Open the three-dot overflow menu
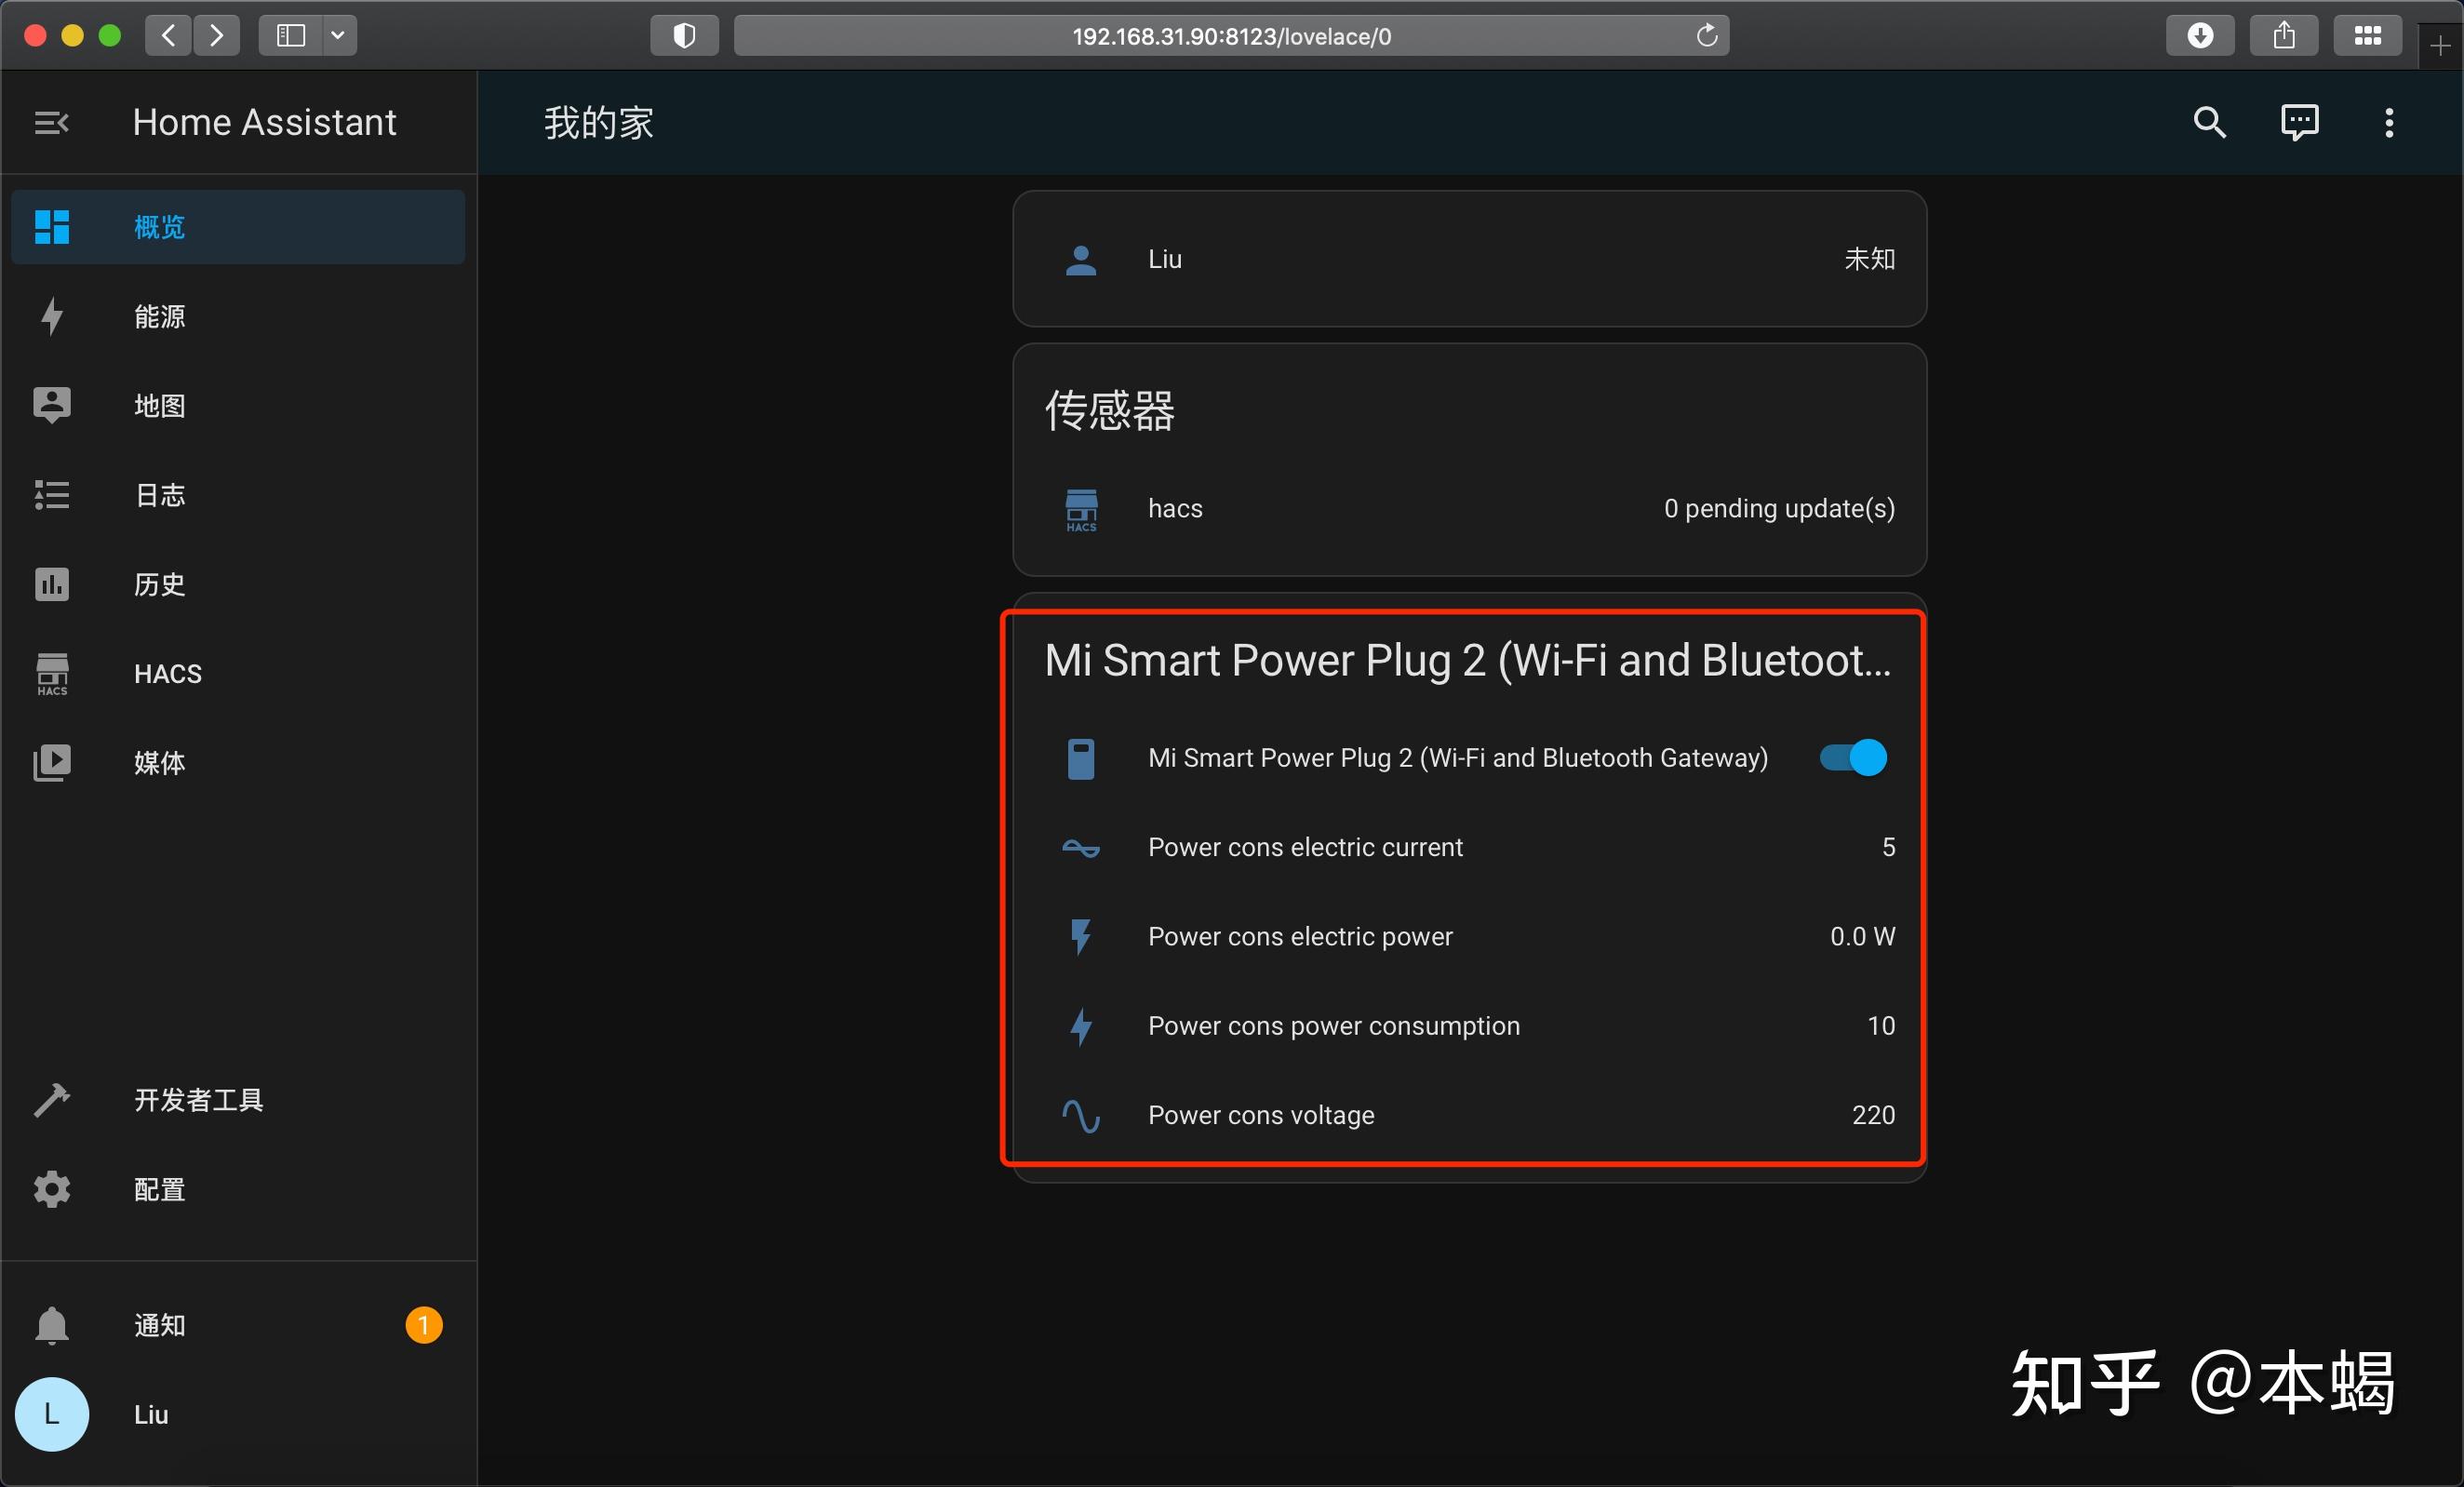The width and height of the screenshot is (2464, 1487). 2389,123
